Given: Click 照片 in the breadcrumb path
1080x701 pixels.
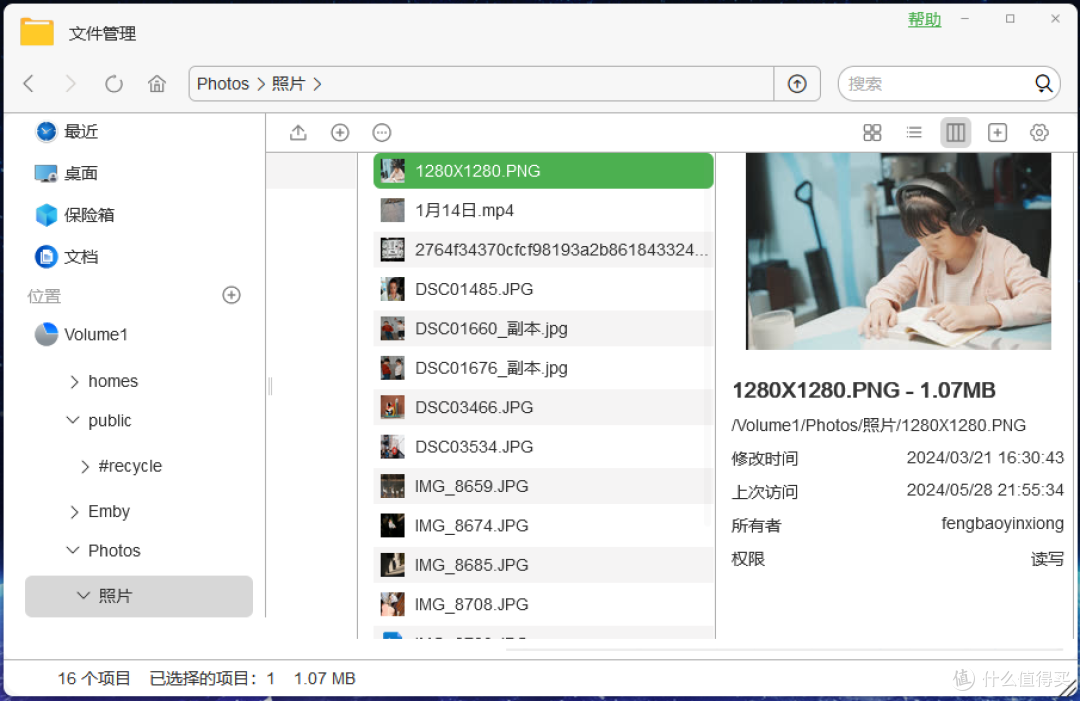Looking at the screenshot, I should click(x=288, y=84).
